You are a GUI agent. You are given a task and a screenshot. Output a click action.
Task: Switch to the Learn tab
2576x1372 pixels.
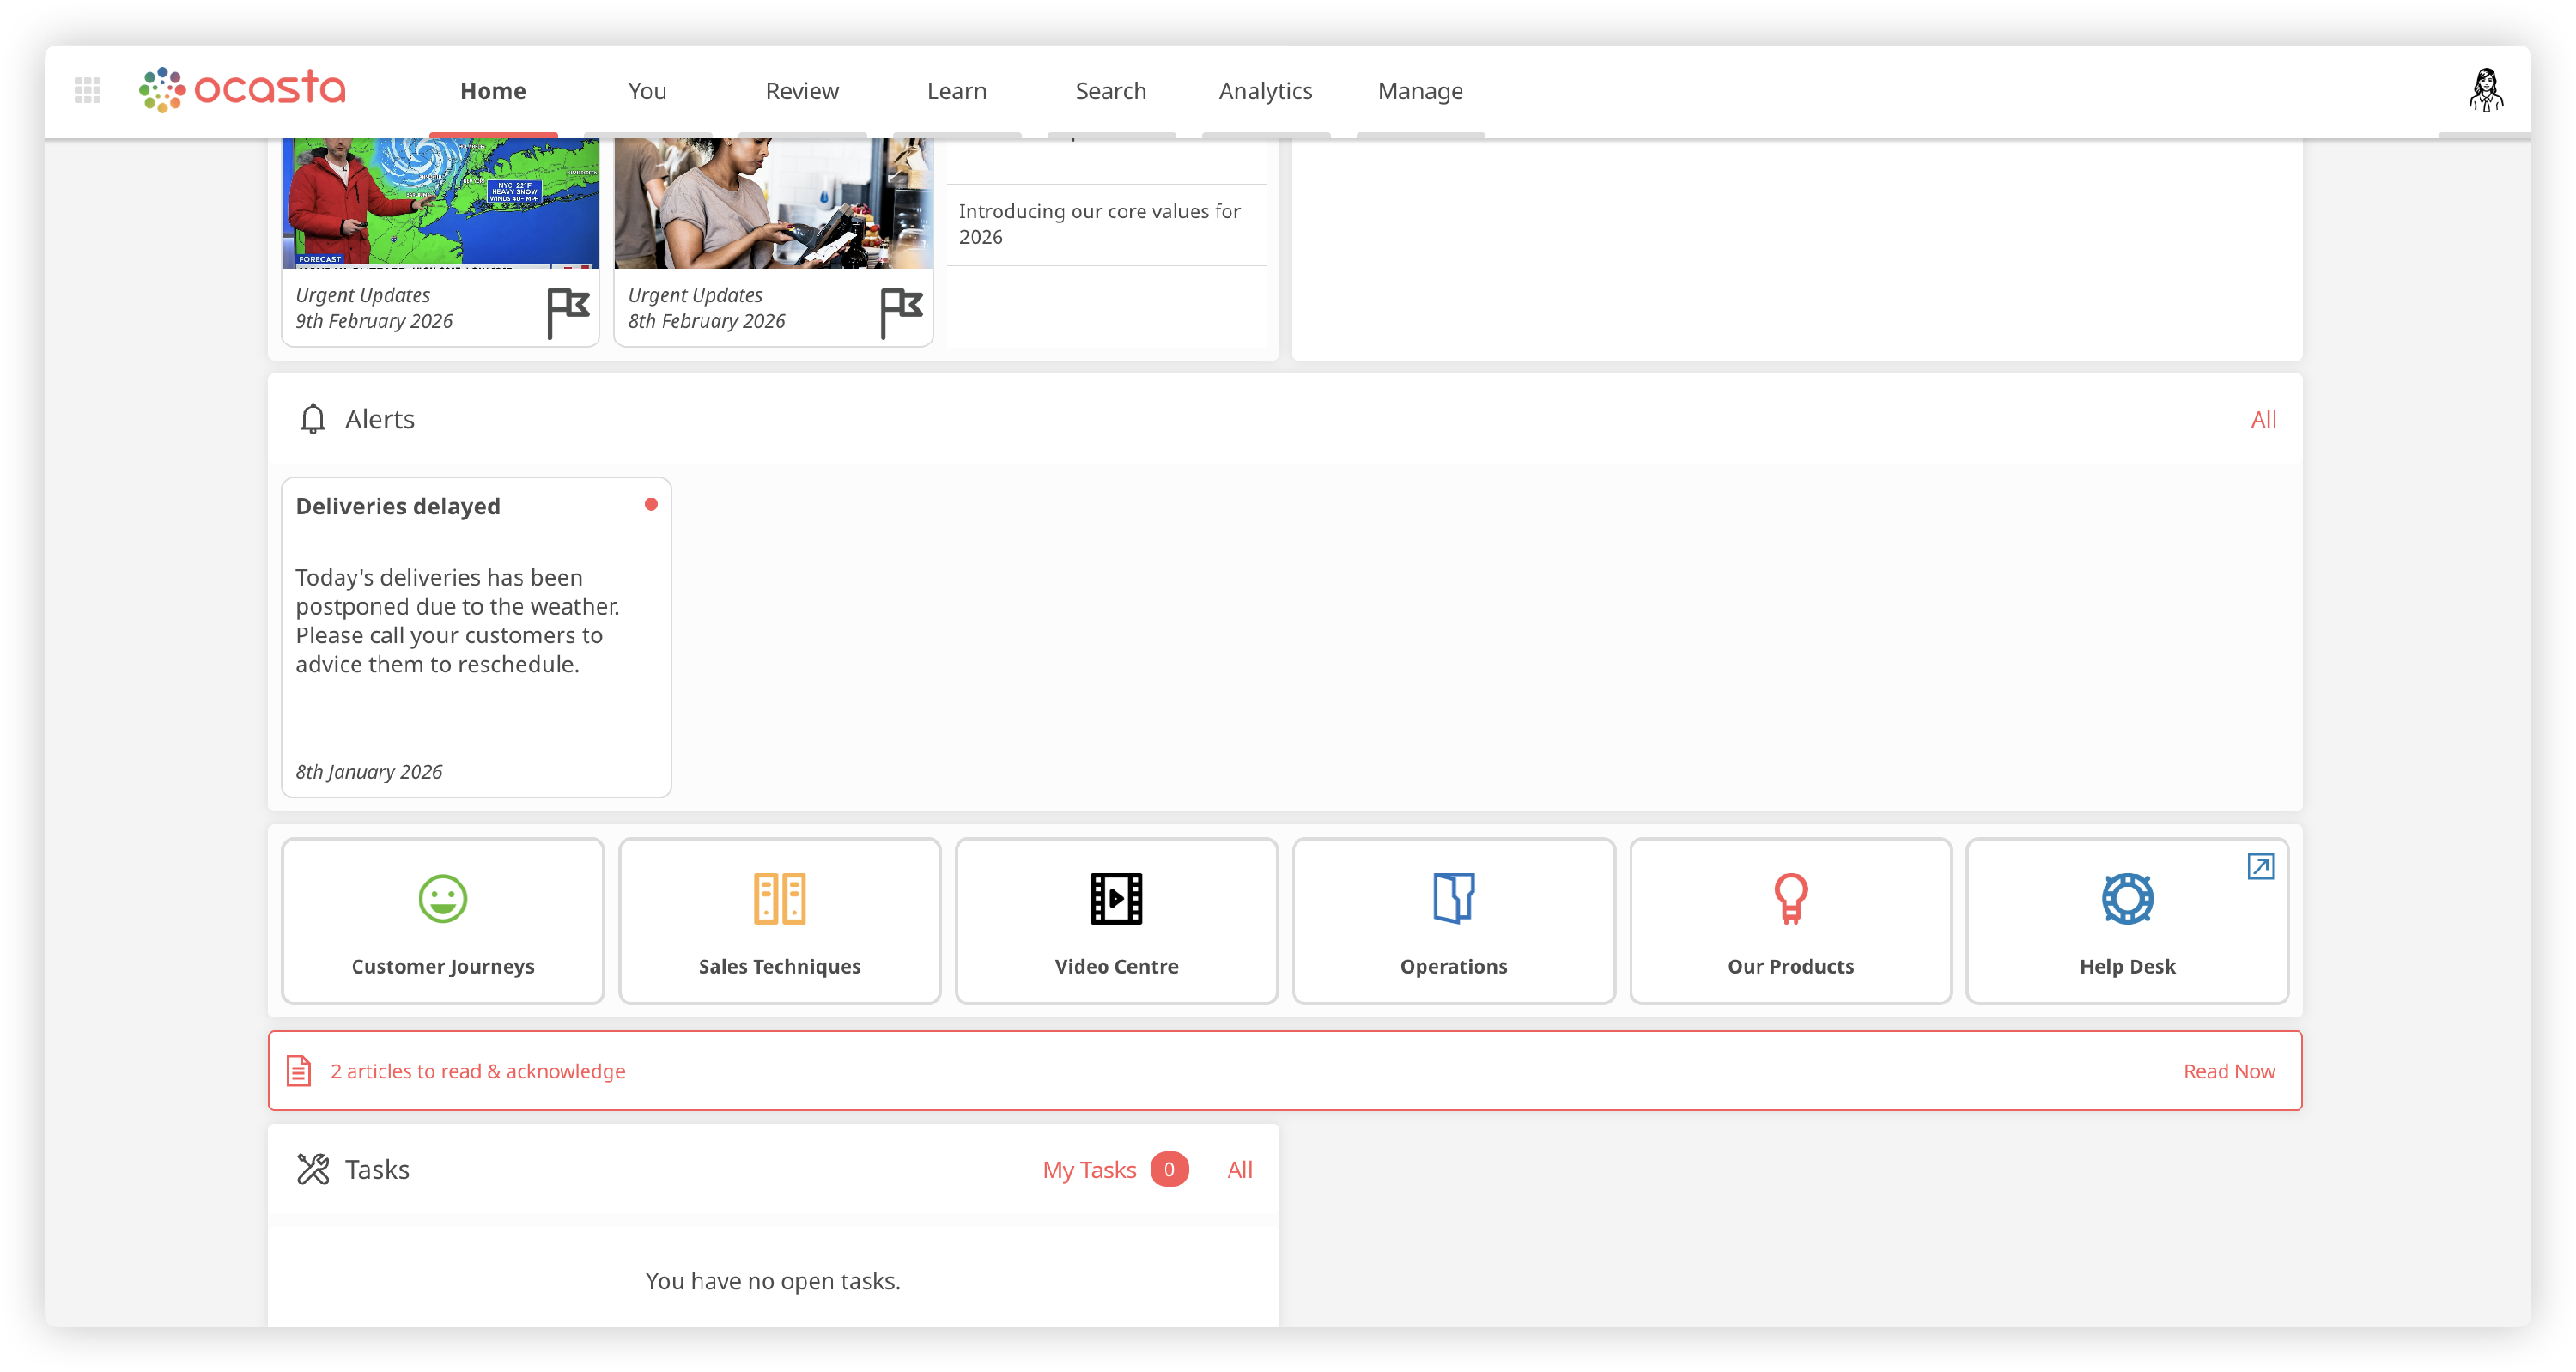coord(956,91)
